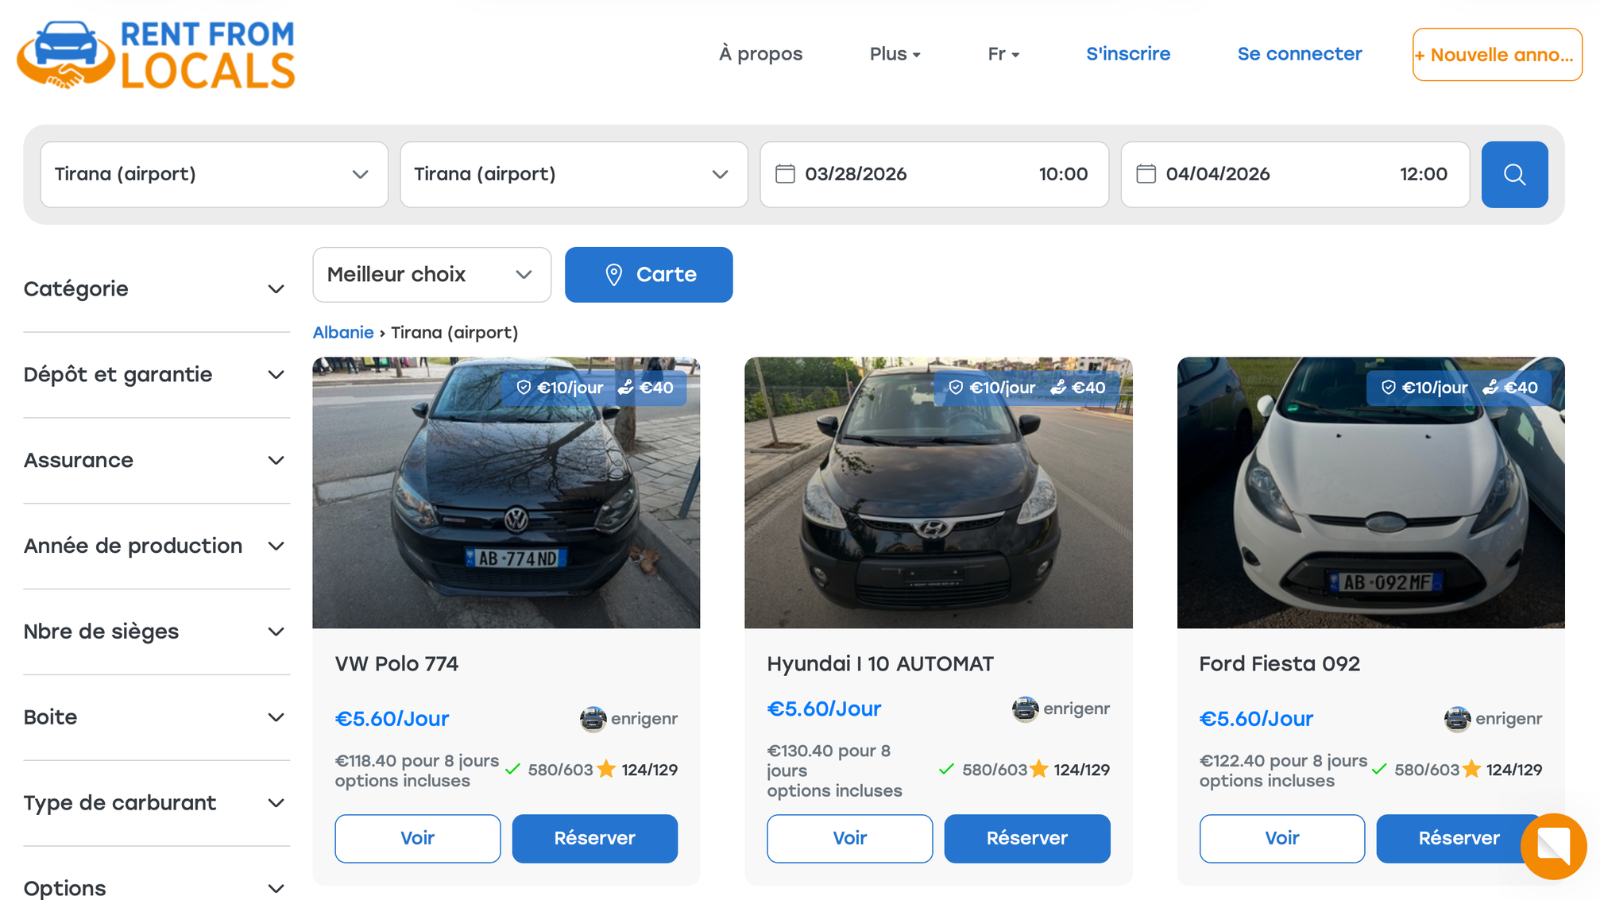Select À propos in the navigation
1600x900 pixels.
[760, 54]
